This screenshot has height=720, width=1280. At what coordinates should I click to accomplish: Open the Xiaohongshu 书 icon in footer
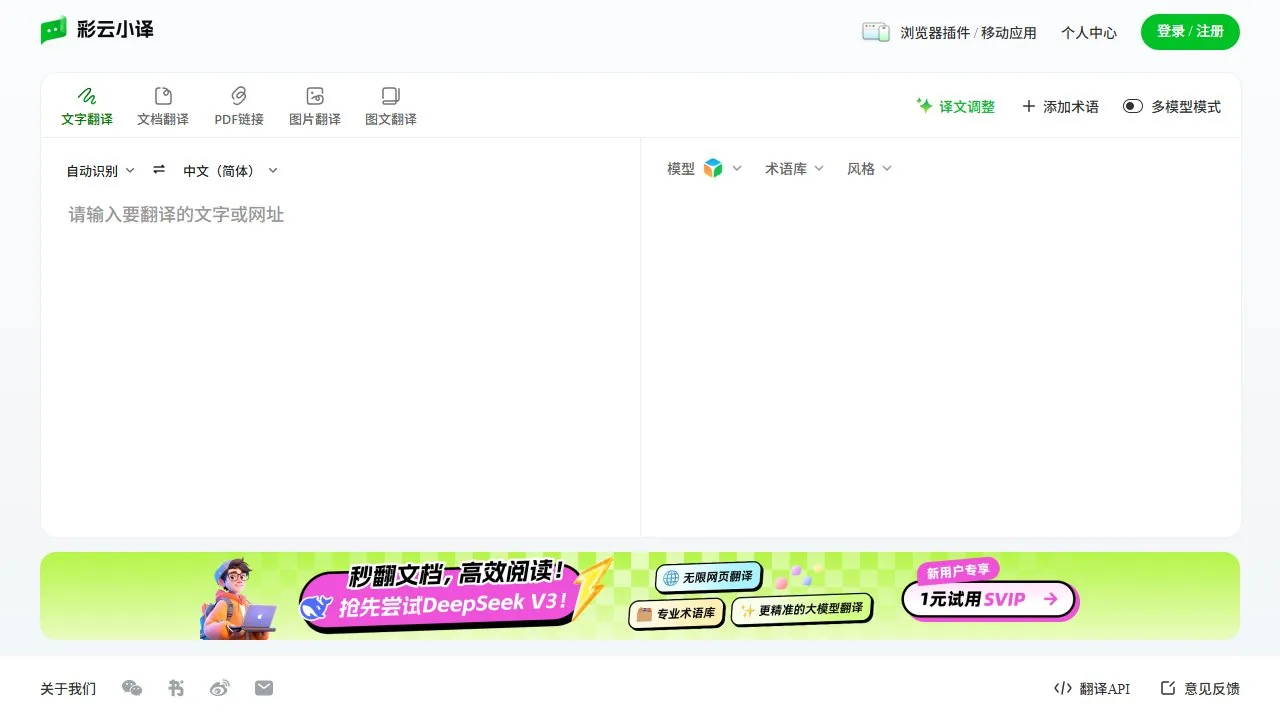click(x=176, y=688)
